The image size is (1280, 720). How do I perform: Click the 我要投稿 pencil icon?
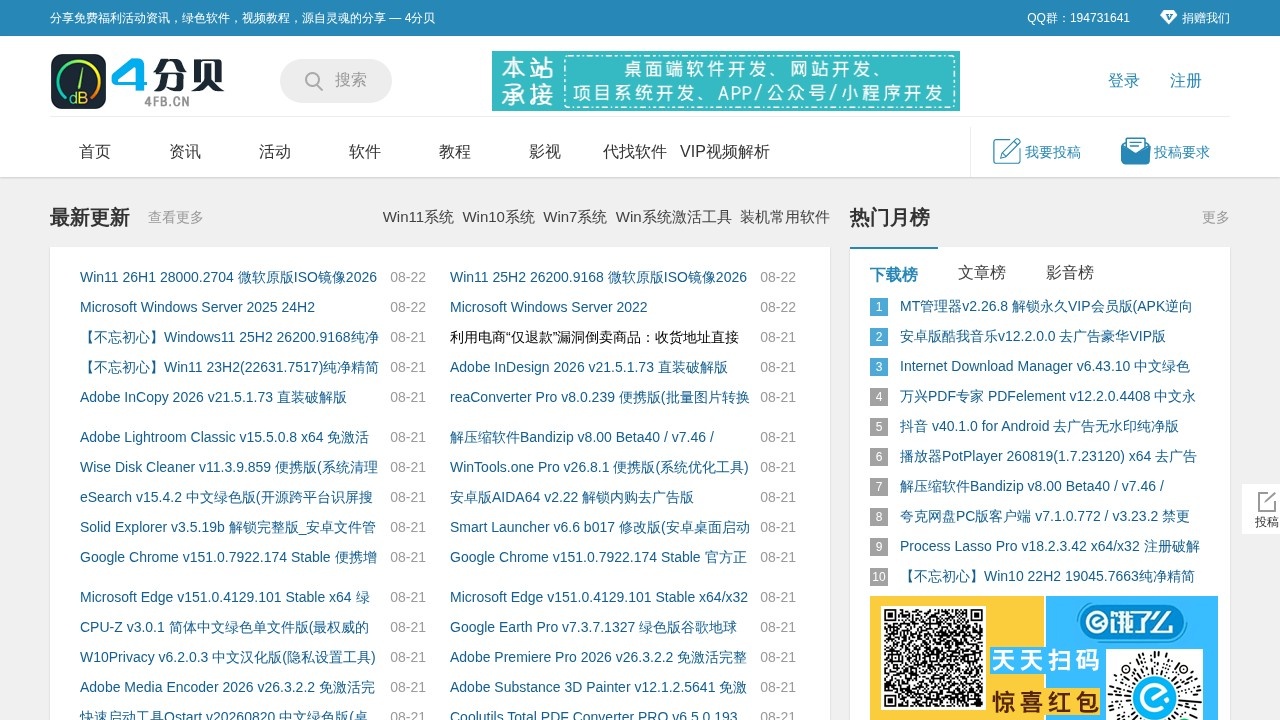coord(1006,151)
